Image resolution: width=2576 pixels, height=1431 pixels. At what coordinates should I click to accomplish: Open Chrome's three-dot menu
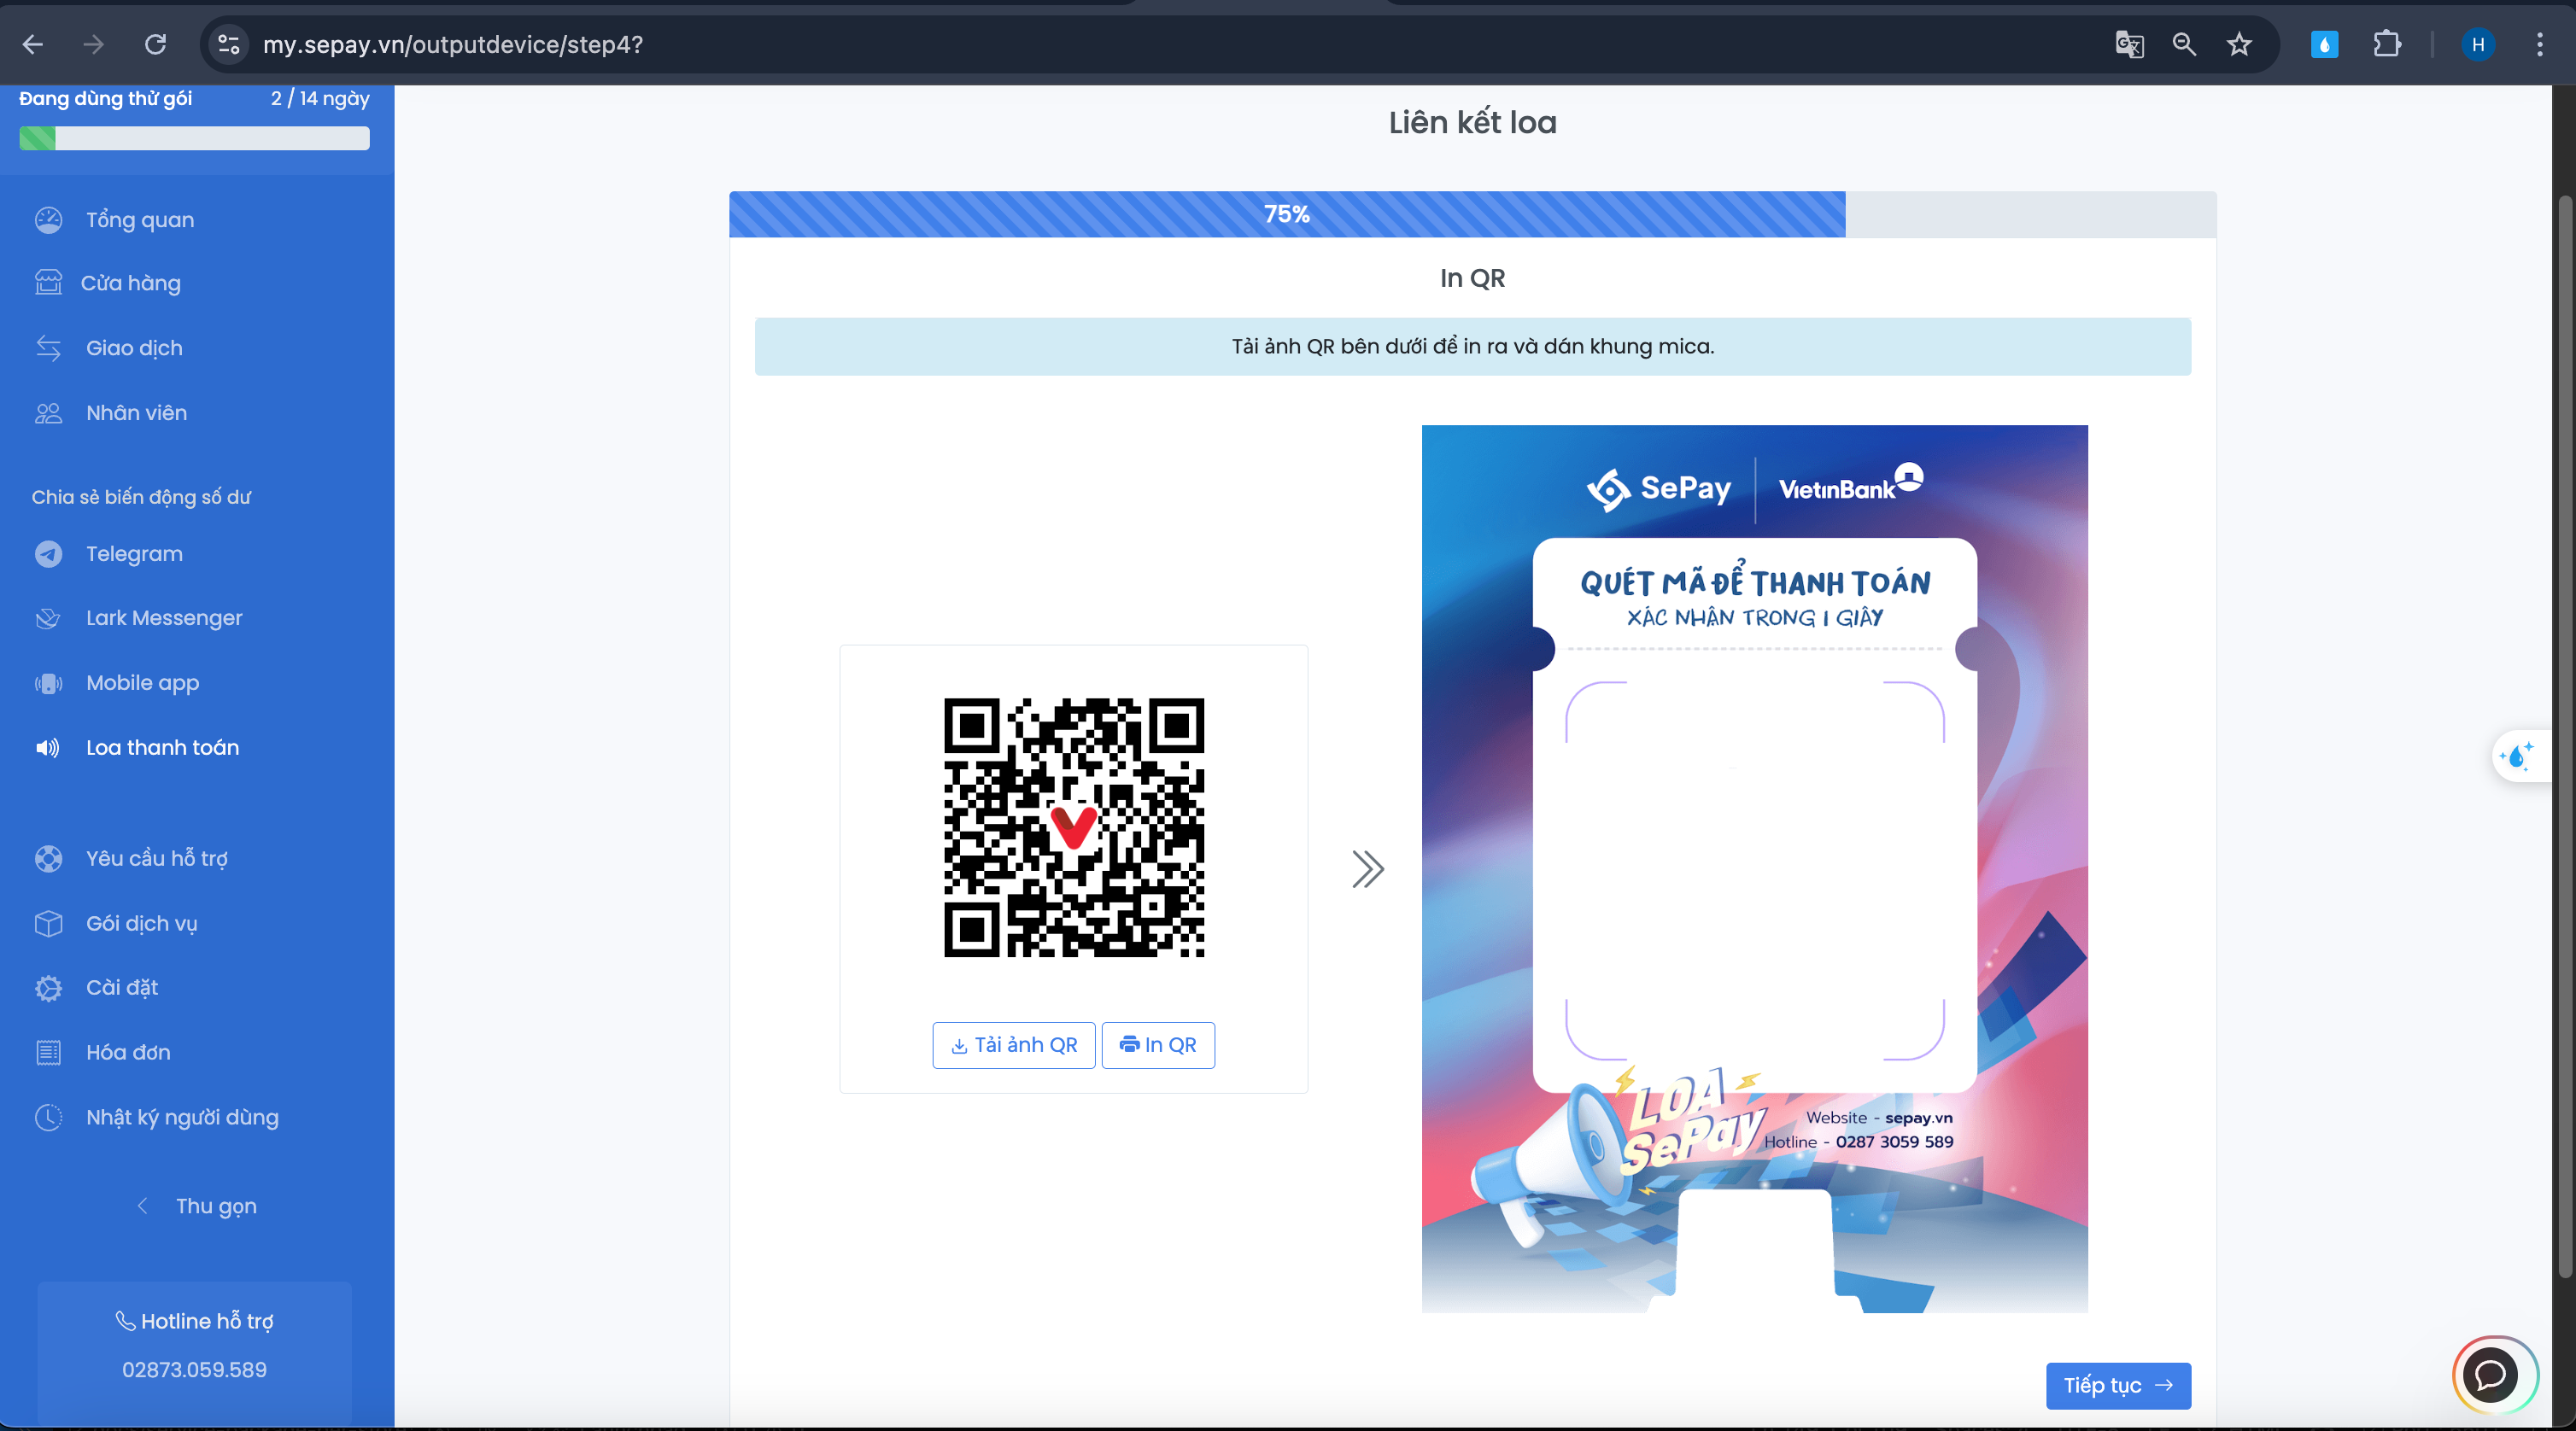(x=2539, y=44)
